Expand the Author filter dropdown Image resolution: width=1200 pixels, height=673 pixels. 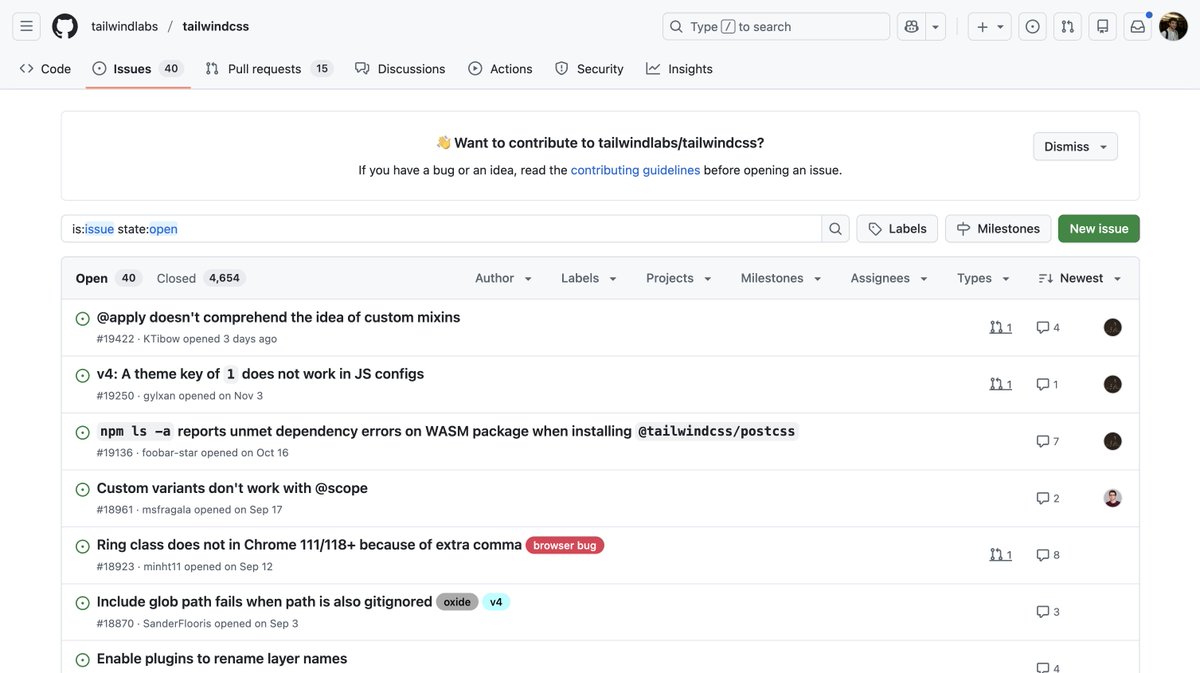(x=504, y=278)
